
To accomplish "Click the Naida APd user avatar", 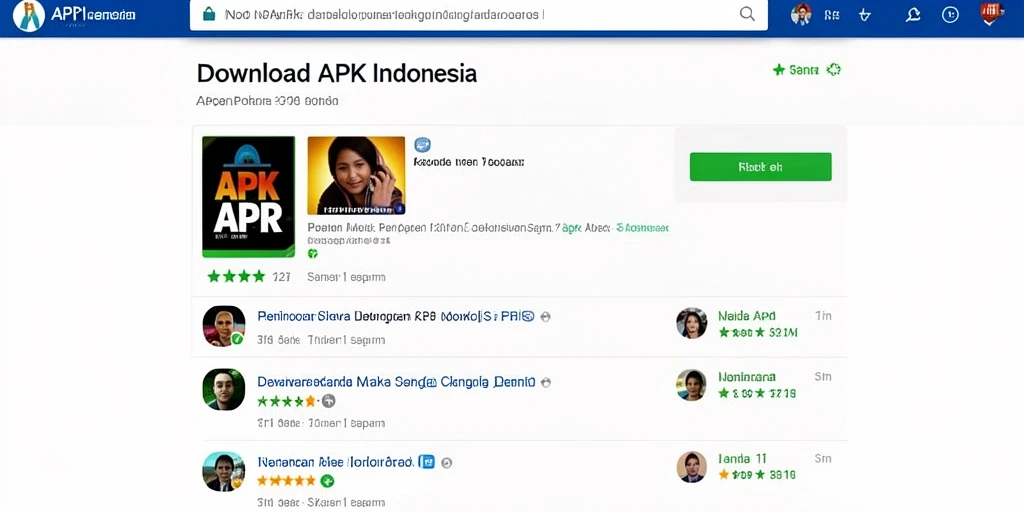I will 691,323.
